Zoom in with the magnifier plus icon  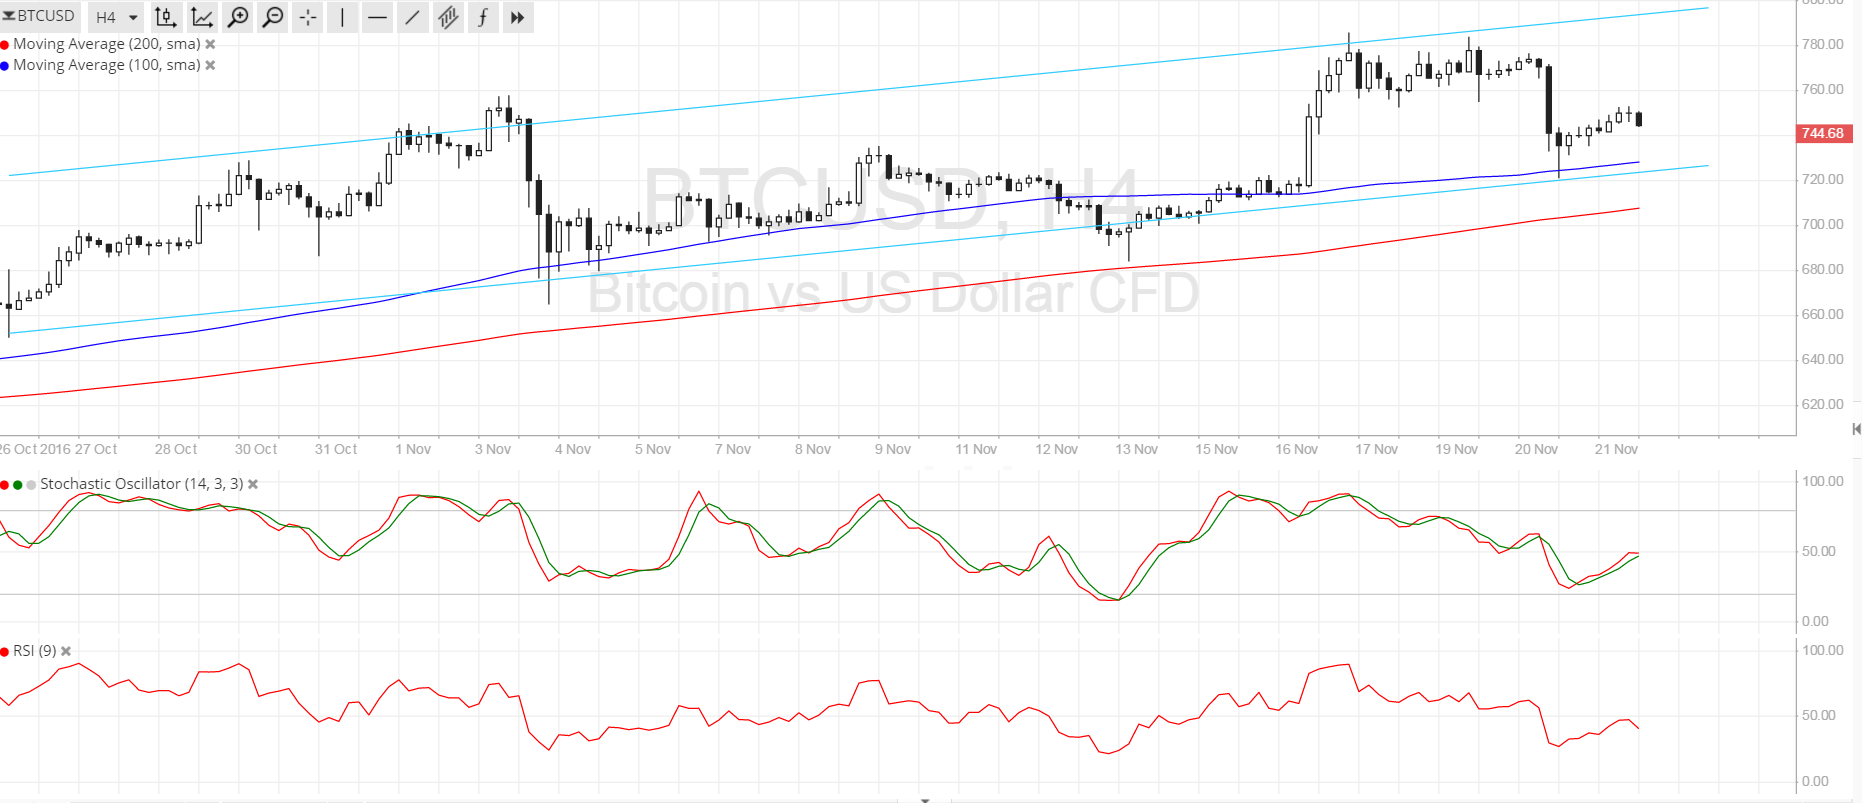click(x=238, y=17)
